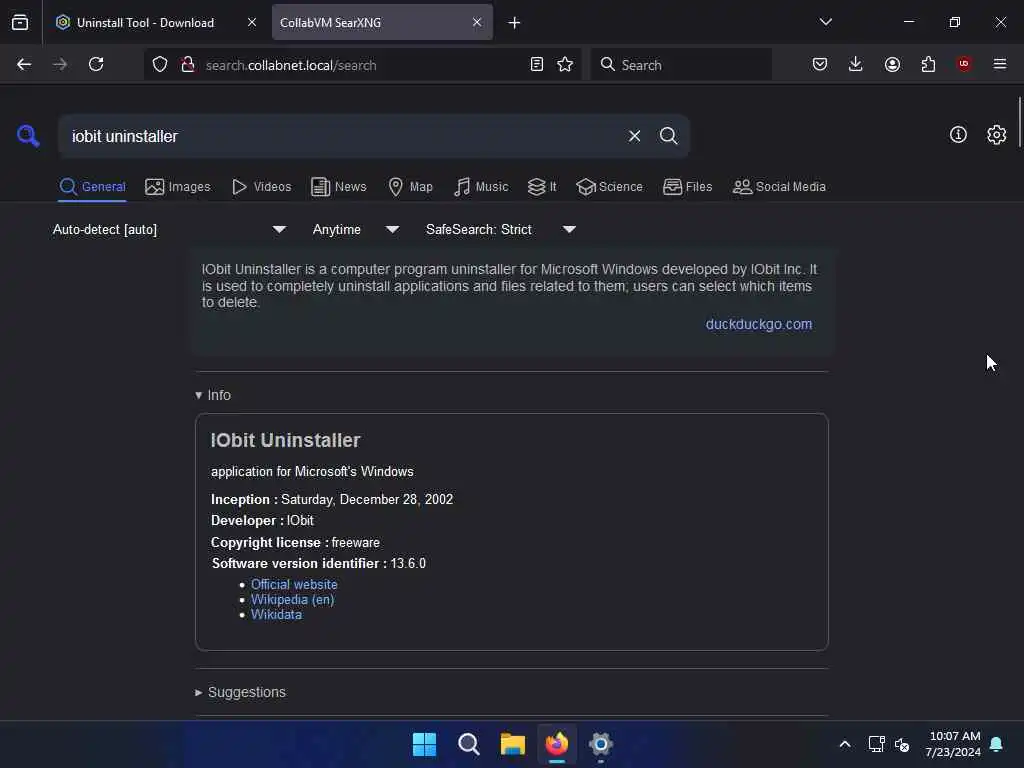Open File Explorer from taskbar
This screenshot has width=1024, height=768.
513,744
